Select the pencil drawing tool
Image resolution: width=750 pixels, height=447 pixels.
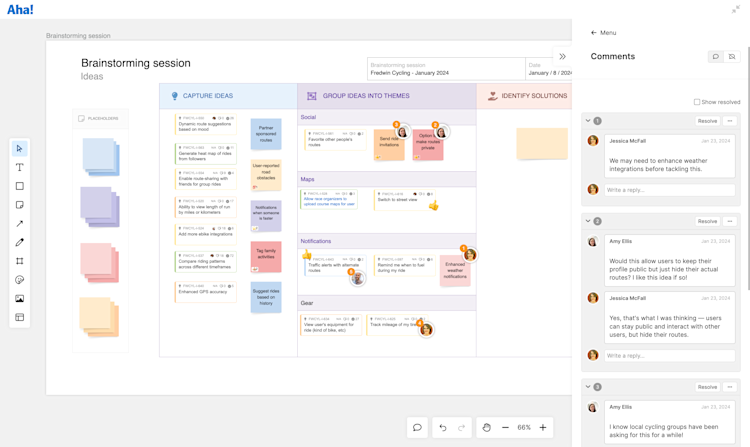pyautogui.click(x=19, y=242)
